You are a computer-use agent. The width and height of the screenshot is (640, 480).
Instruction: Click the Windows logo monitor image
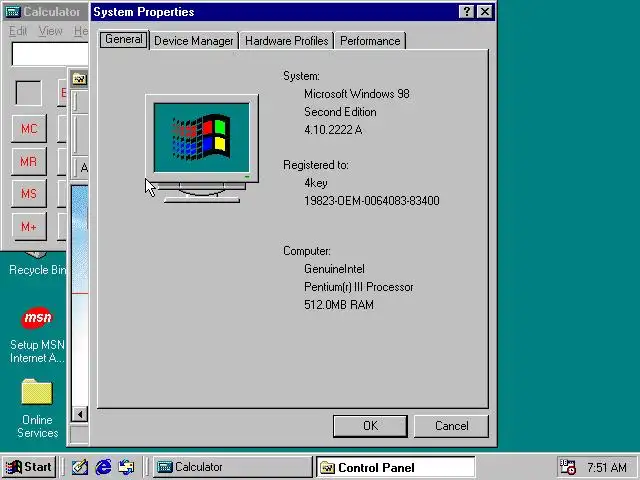point(202,149)
